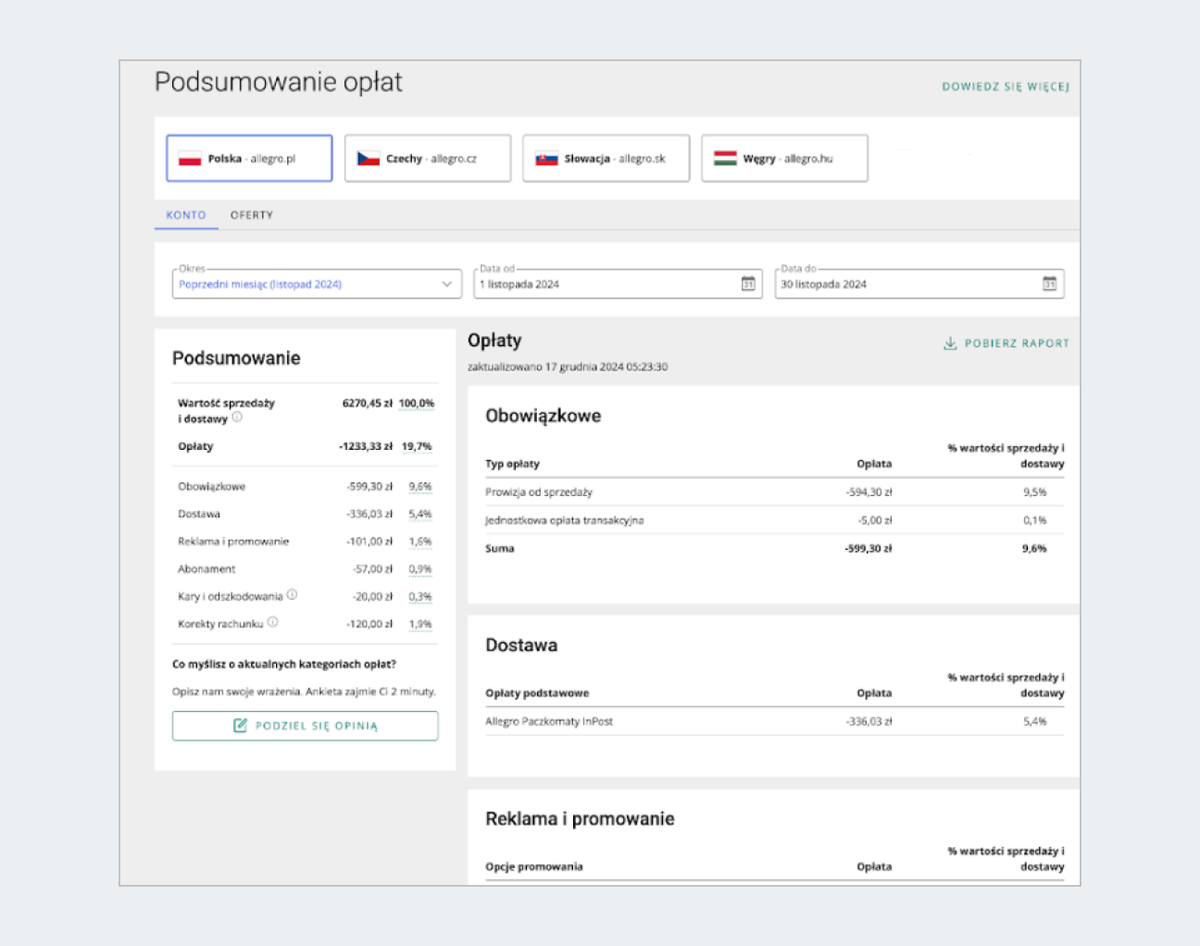Select Abonament row label in summary

click(207, 569)
